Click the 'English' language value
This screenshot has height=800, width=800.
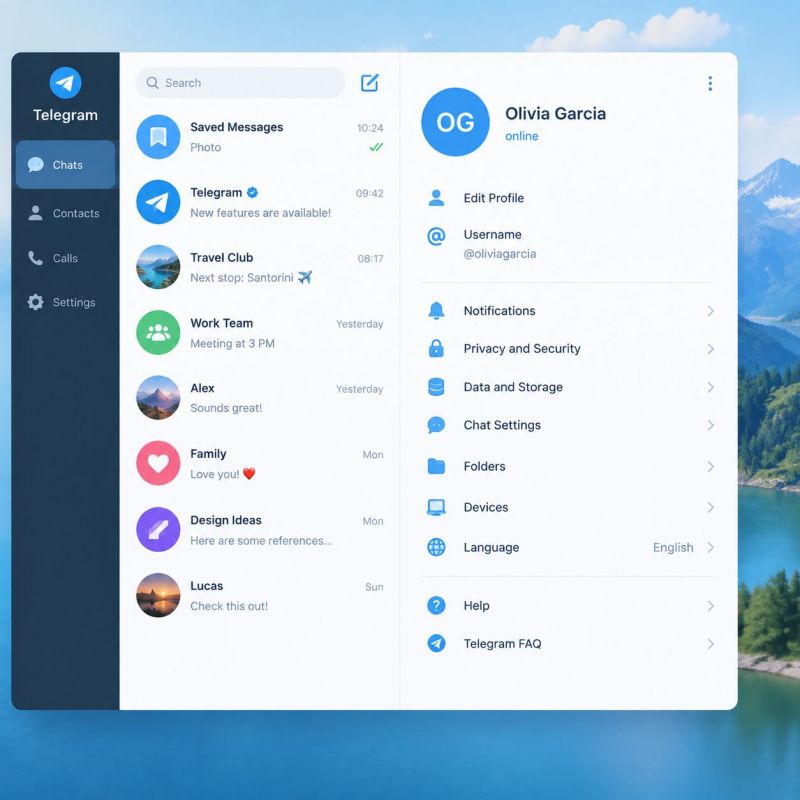coord(673,547)
